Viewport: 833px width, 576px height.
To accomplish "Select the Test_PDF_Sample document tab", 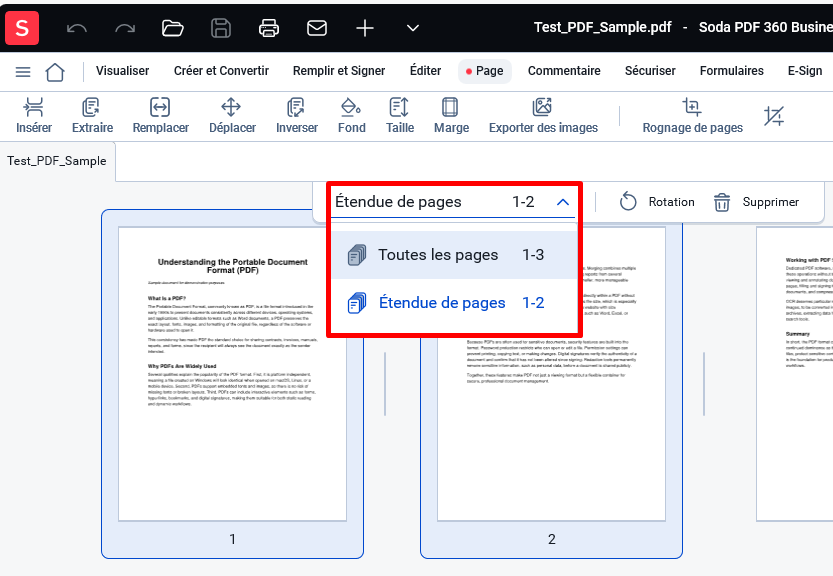I will (x=57, y=161).
